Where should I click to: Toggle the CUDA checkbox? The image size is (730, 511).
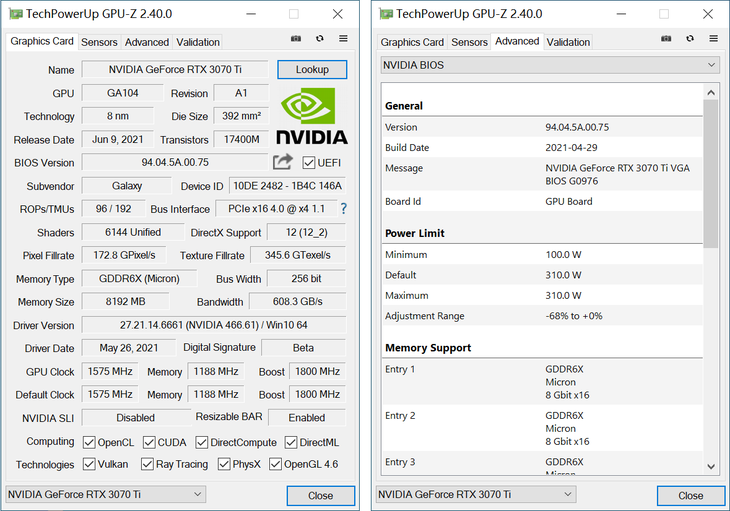(149, 442)
